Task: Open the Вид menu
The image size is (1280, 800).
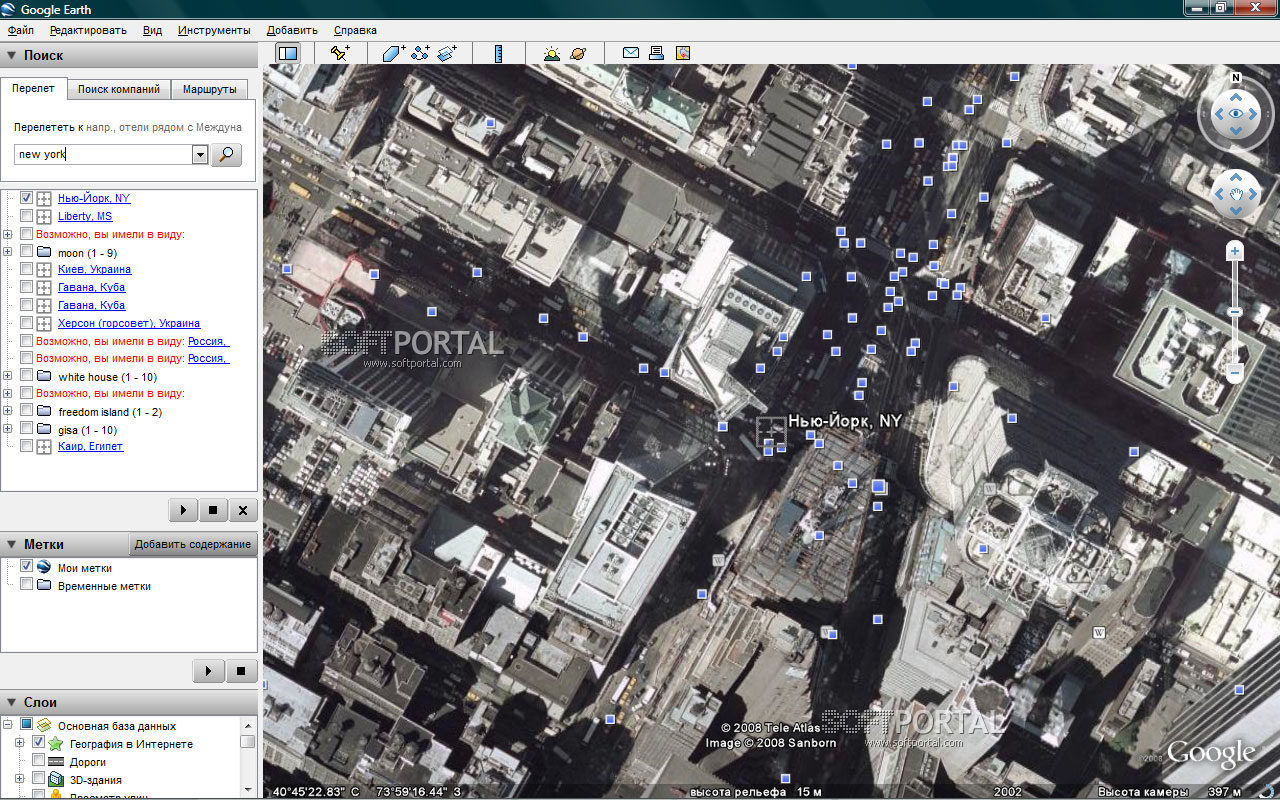Action: [x=152, y=30]
